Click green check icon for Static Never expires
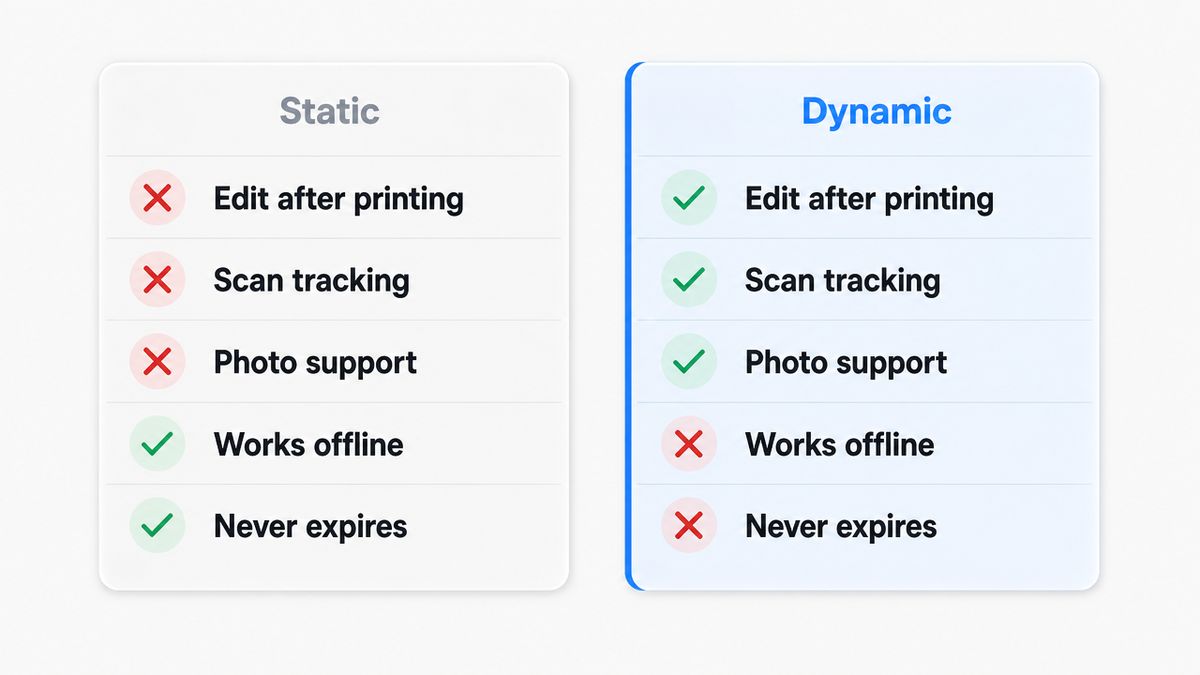The image size is (1200, 675). 157,526
